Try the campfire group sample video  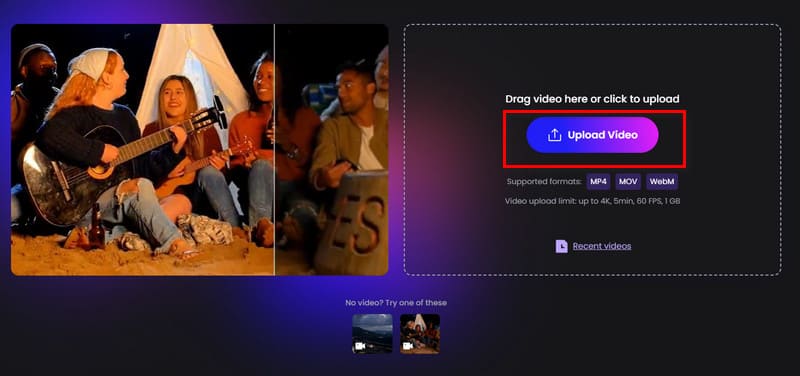(x=420, y=334)
